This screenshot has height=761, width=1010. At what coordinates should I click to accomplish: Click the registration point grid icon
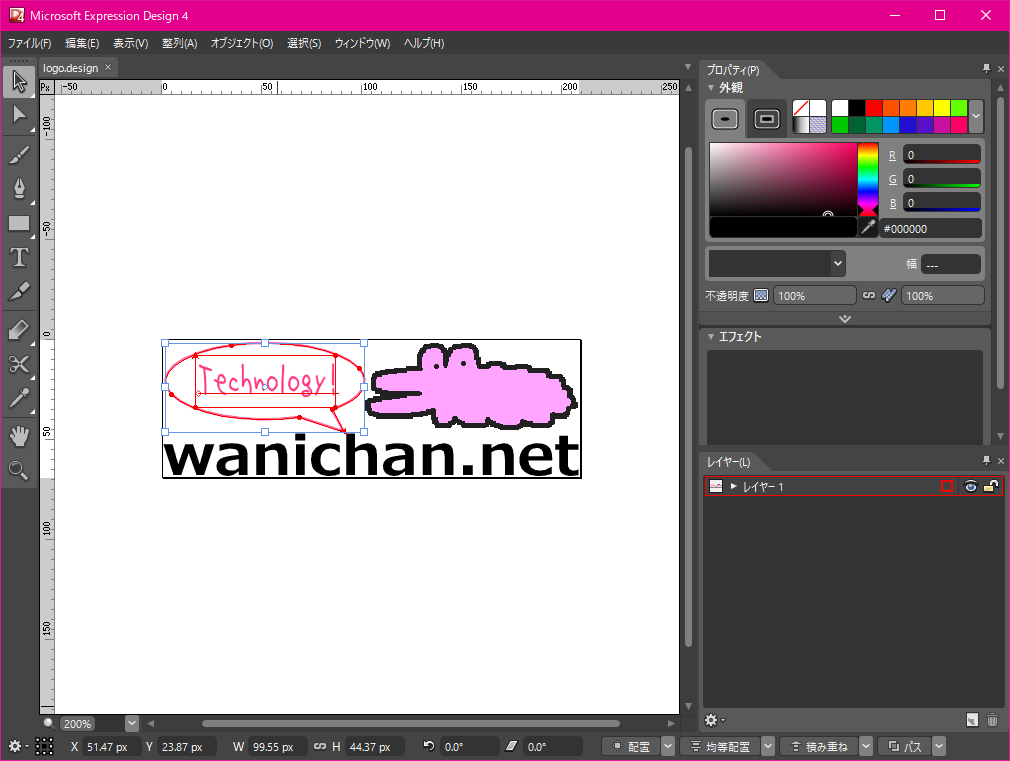[x=44, y=746]
